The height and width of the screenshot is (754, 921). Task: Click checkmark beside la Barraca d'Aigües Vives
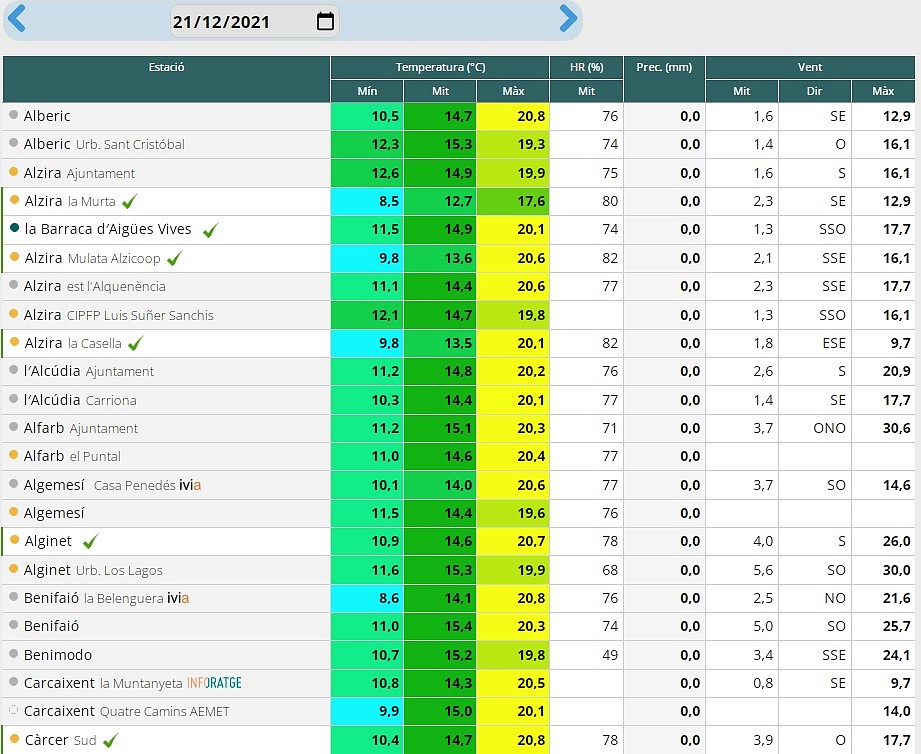point(210,230)
